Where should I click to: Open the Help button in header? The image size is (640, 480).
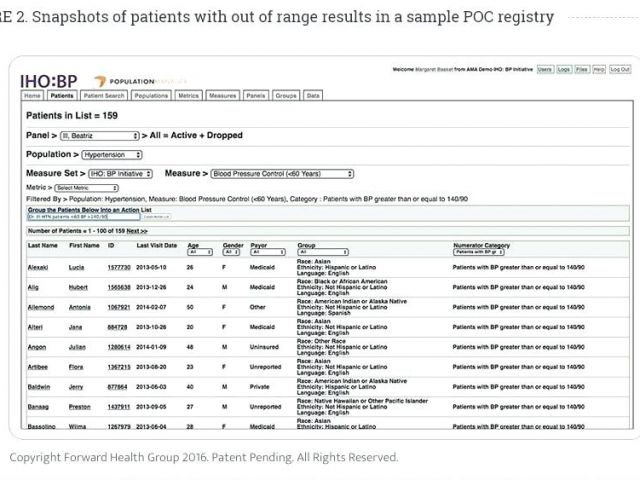(598, 69)
